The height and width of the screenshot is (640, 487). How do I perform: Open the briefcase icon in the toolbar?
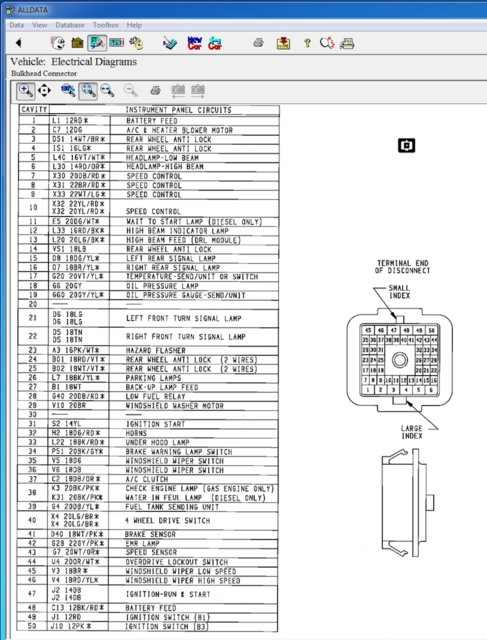pos(77,43)
